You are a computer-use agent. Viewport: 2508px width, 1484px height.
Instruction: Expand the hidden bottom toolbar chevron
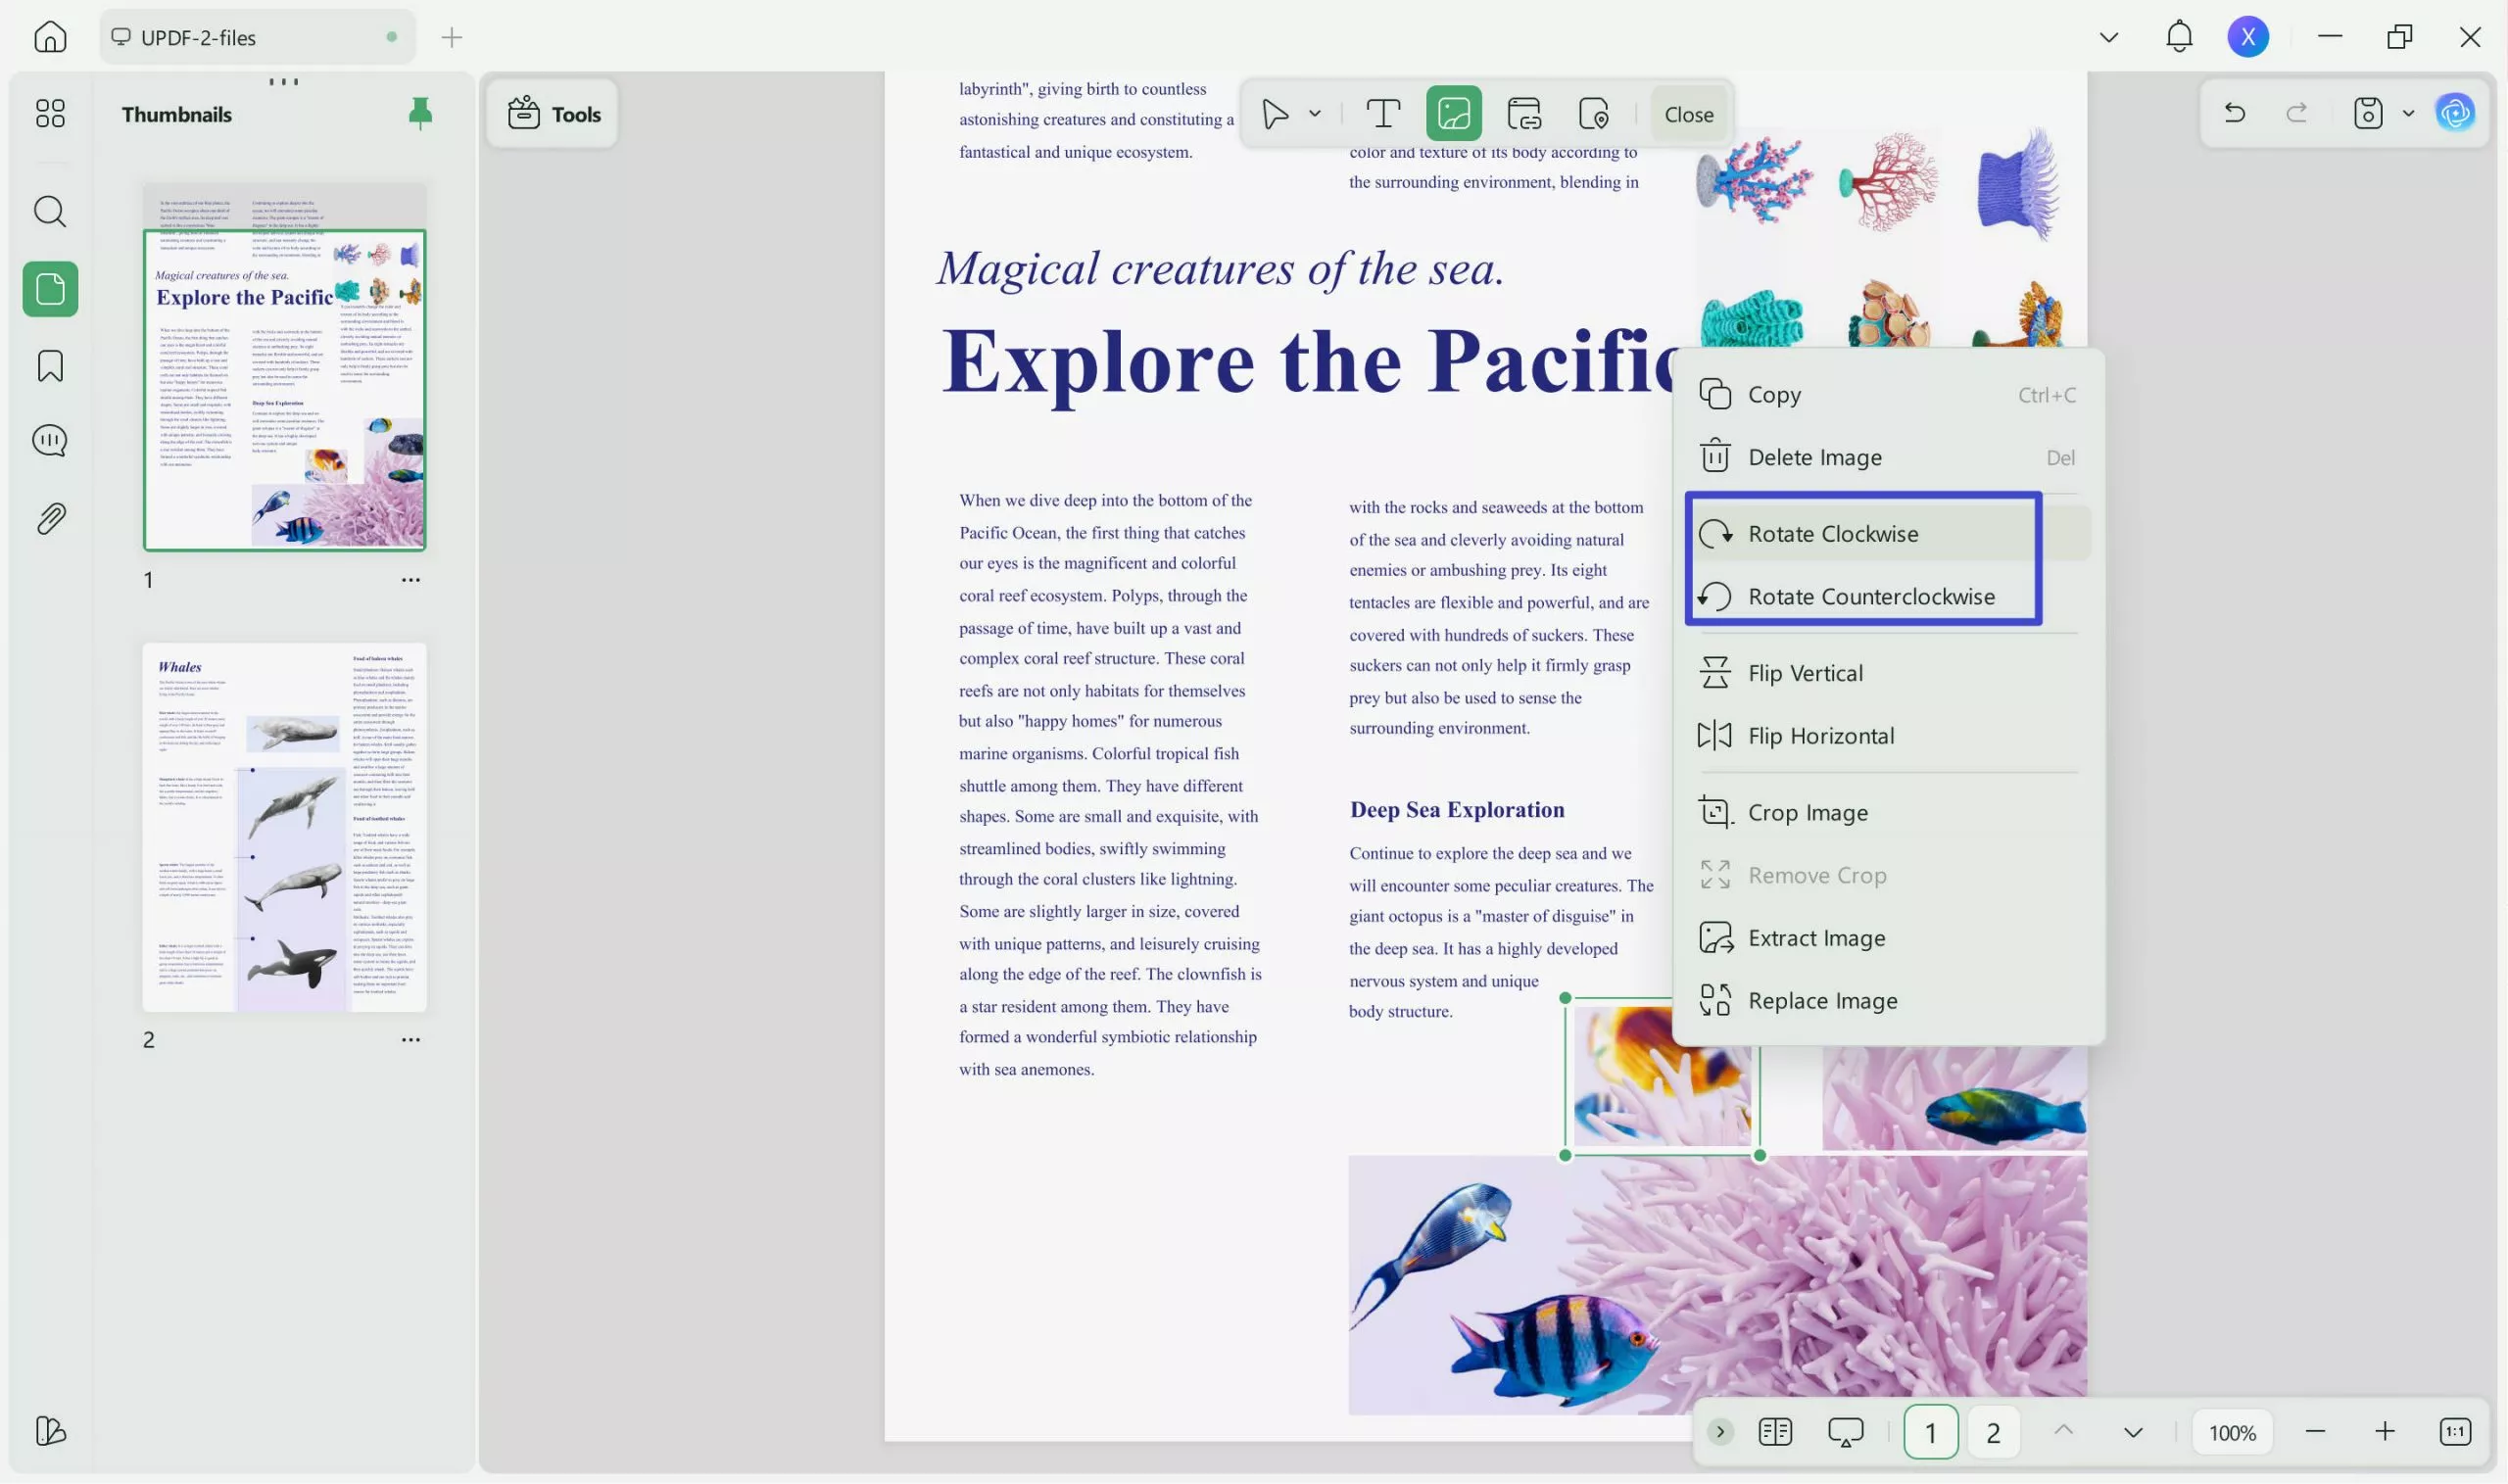(1719, 1431)
